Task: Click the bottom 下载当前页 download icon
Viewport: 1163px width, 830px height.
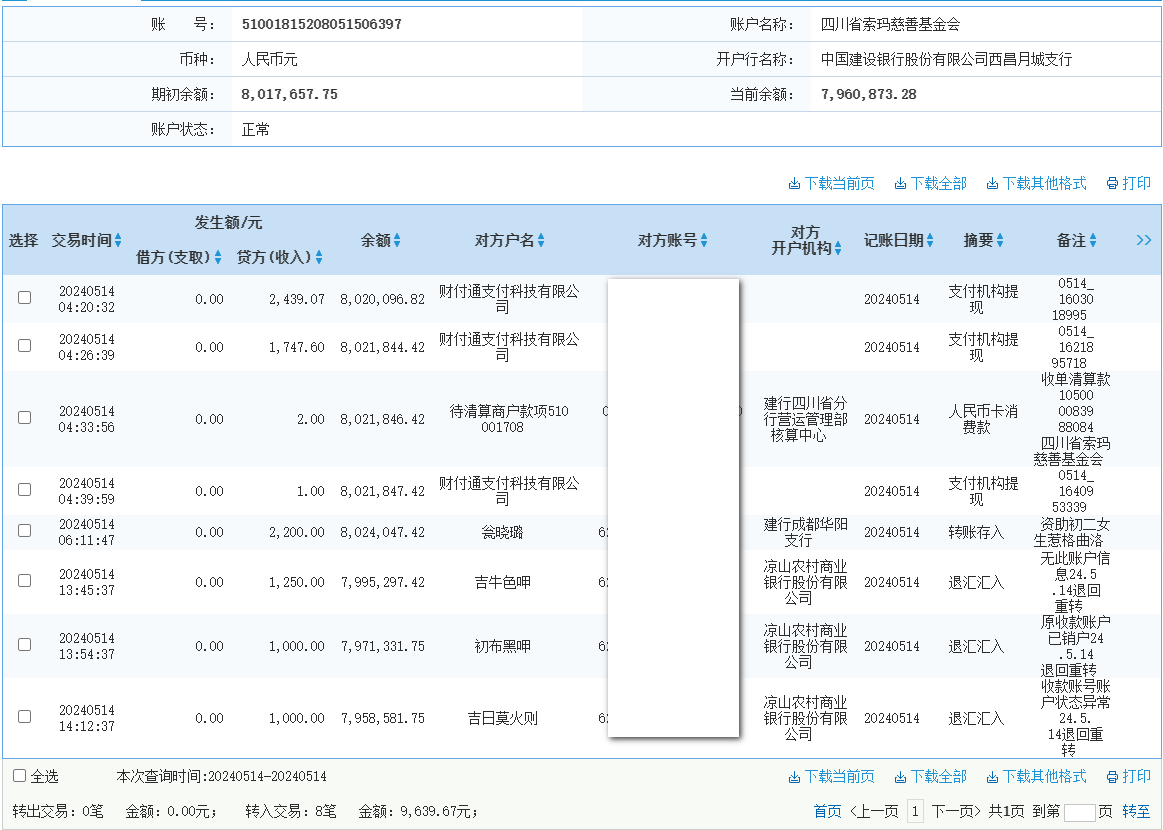Action: point(794,777)
